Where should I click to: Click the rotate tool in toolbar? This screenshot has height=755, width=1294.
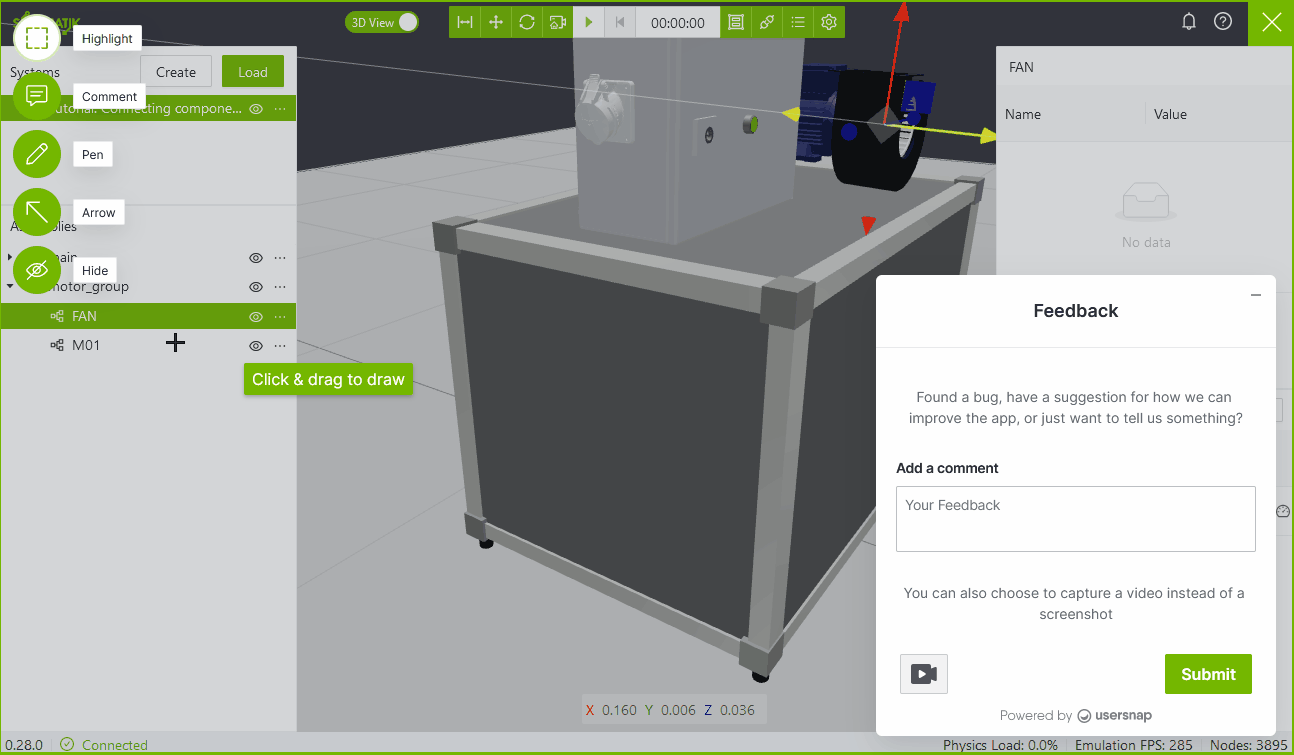point(526,22)
